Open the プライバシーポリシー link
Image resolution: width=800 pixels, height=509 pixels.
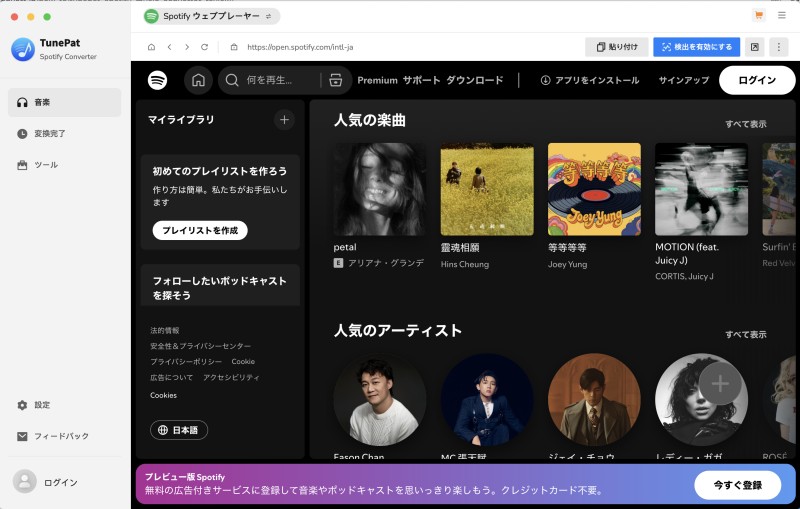click(x=186, y=362)
